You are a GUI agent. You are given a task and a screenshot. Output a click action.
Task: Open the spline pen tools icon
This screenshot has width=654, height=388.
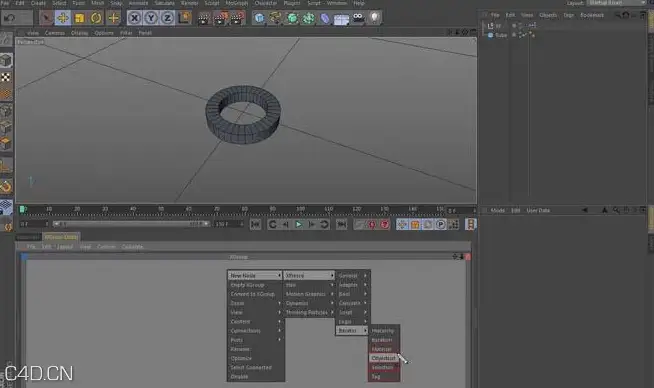coord(275,18)
